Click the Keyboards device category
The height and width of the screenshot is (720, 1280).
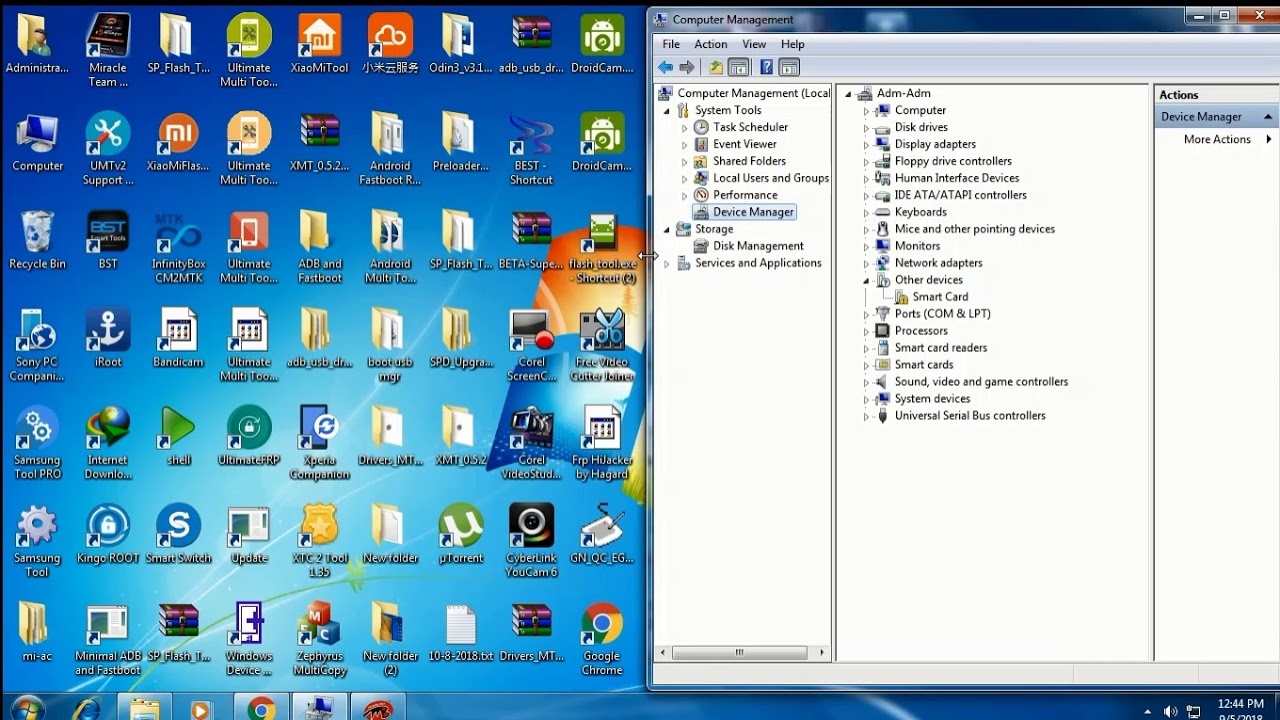point(920,212)
